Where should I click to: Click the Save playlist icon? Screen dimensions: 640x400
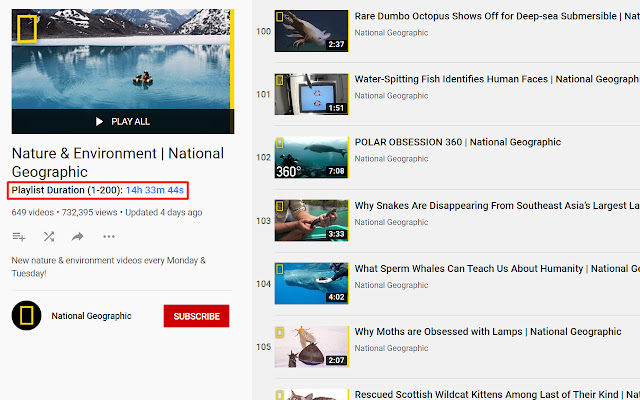19,236
